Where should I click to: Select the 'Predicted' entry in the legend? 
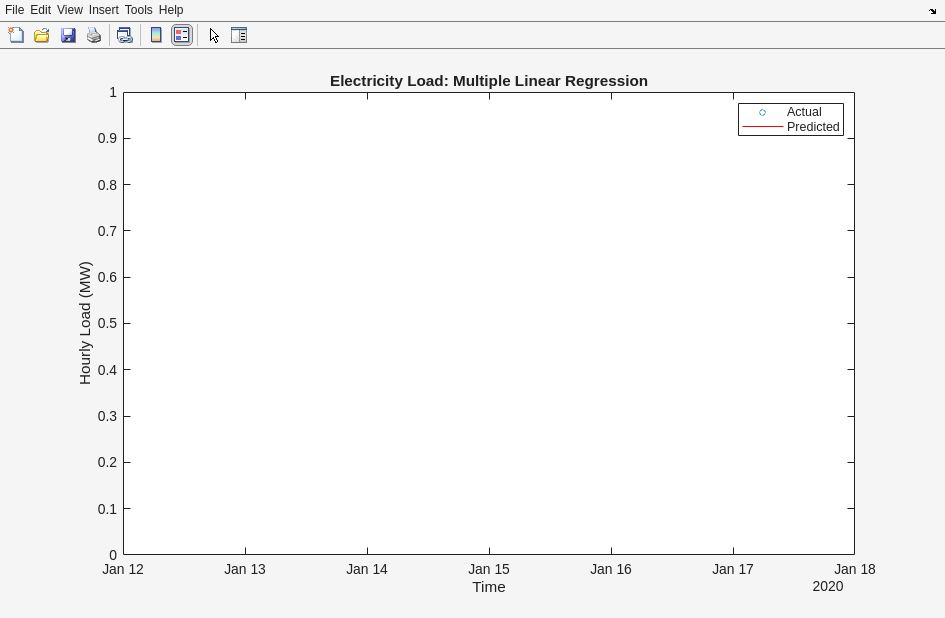(x=812, y=127)
